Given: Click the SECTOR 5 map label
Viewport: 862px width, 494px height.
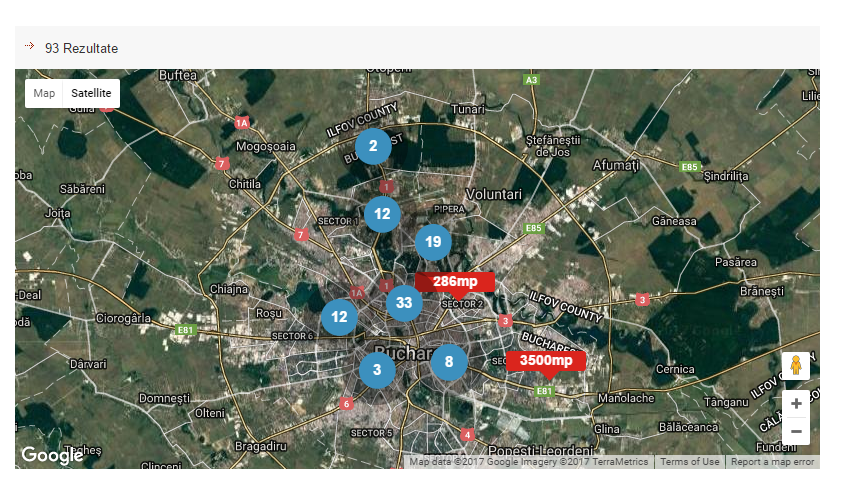Looking at the screenshot, I should (372, 433).
